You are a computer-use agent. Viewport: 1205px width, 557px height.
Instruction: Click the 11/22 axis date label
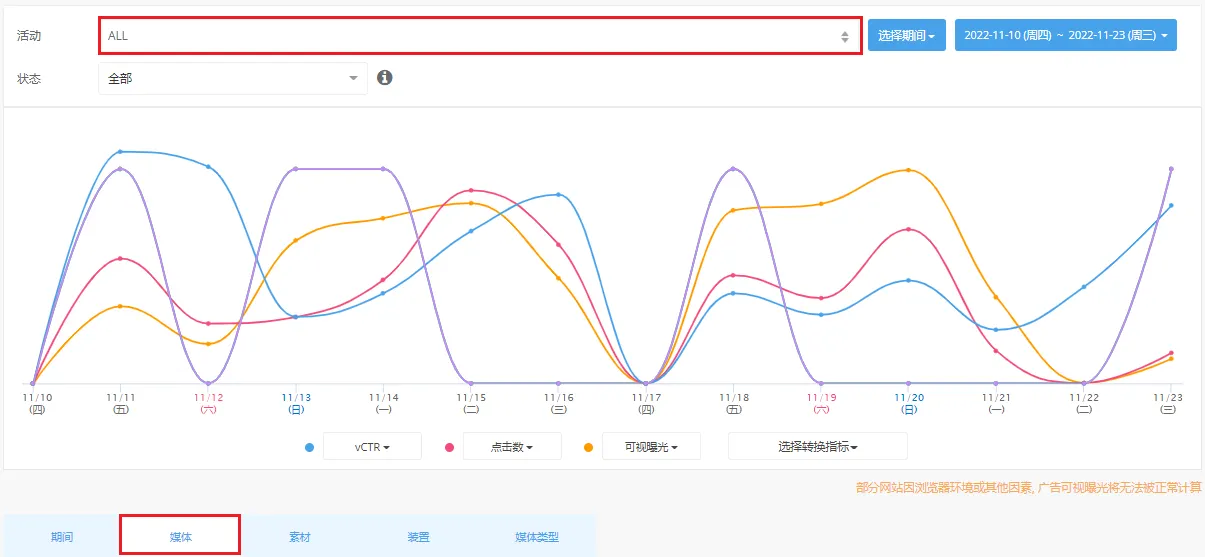coord(1084,402)
